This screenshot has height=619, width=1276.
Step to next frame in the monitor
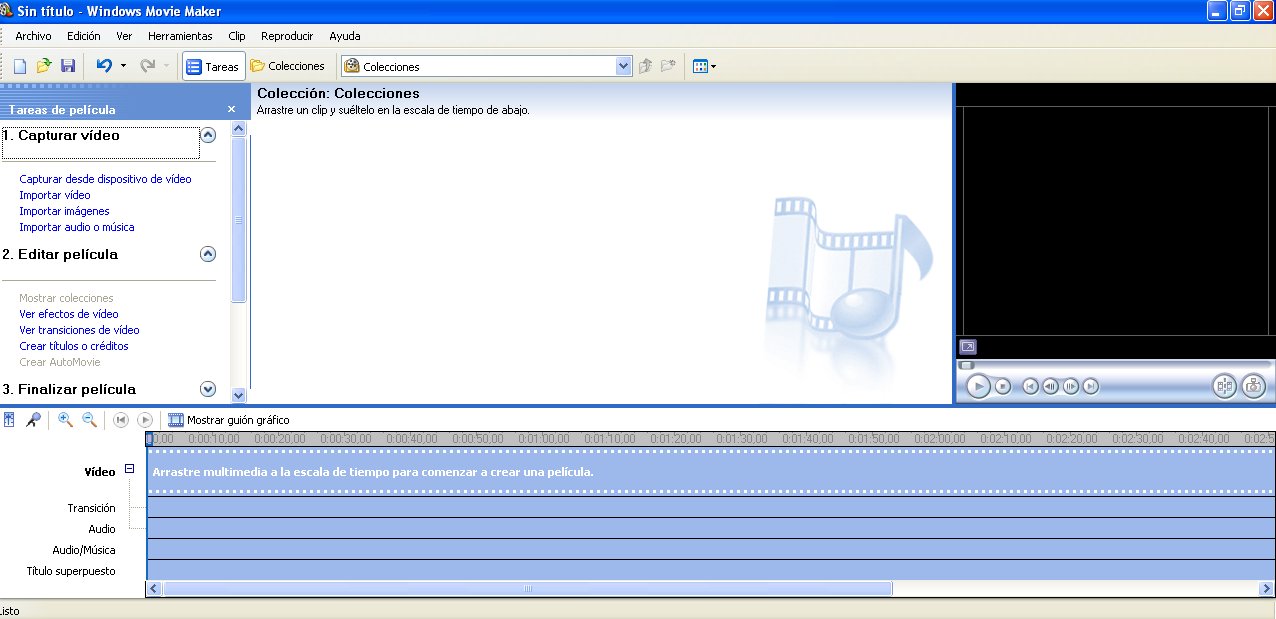tap(1071, 386)
